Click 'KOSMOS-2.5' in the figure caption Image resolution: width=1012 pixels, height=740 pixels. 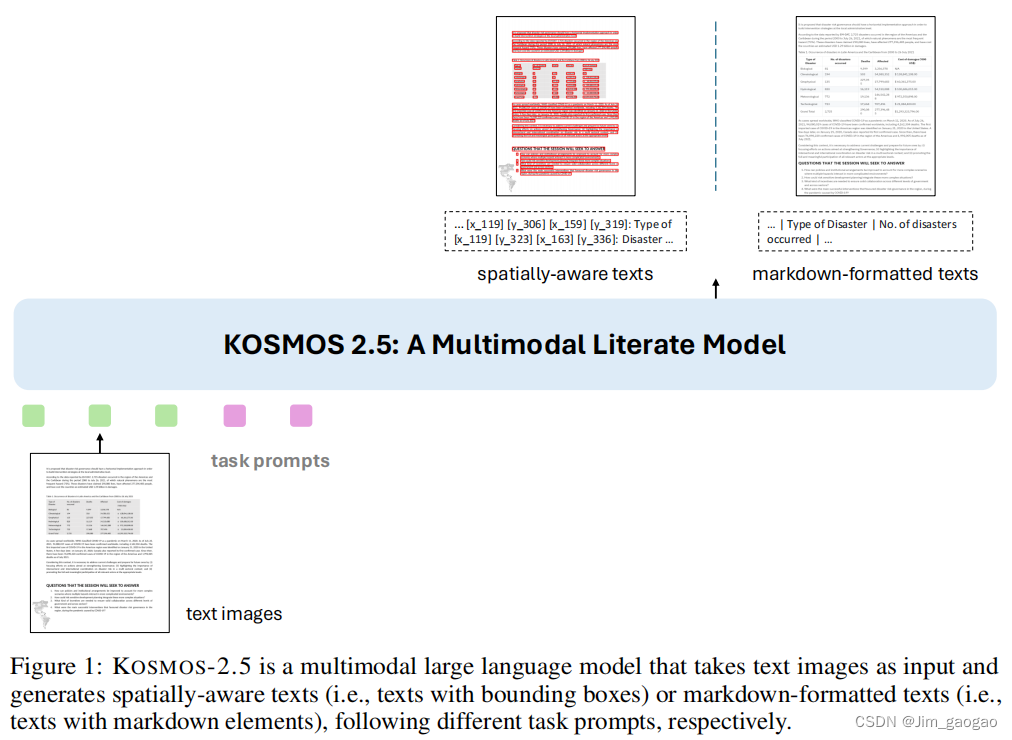pos(182,666)
